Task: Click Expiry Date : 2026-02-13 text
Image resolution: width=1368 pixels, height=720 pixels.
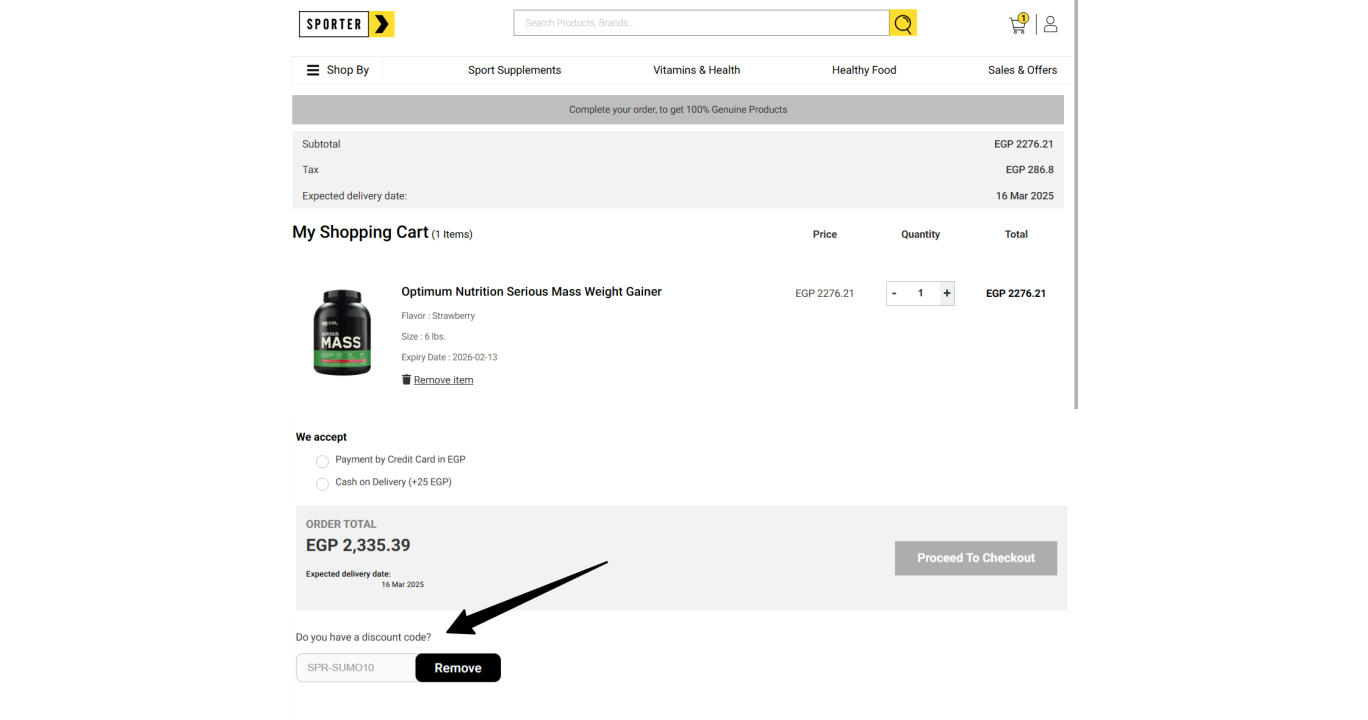Action: [x=449, y=357]
